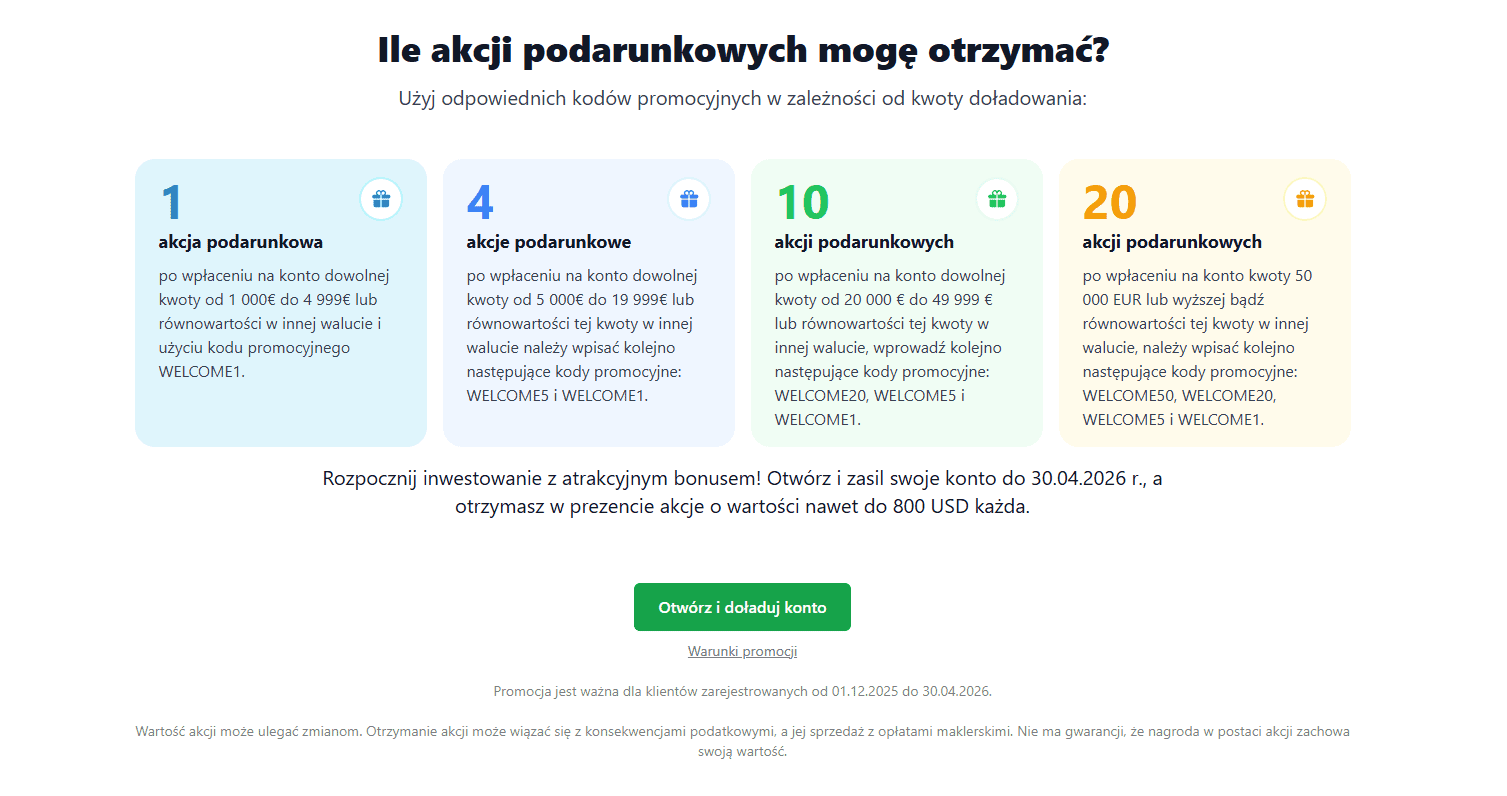Select the "akcje podarunkowe" title in the 4-share card
This screenshot has height=796, width=1507.
[548, 242]
